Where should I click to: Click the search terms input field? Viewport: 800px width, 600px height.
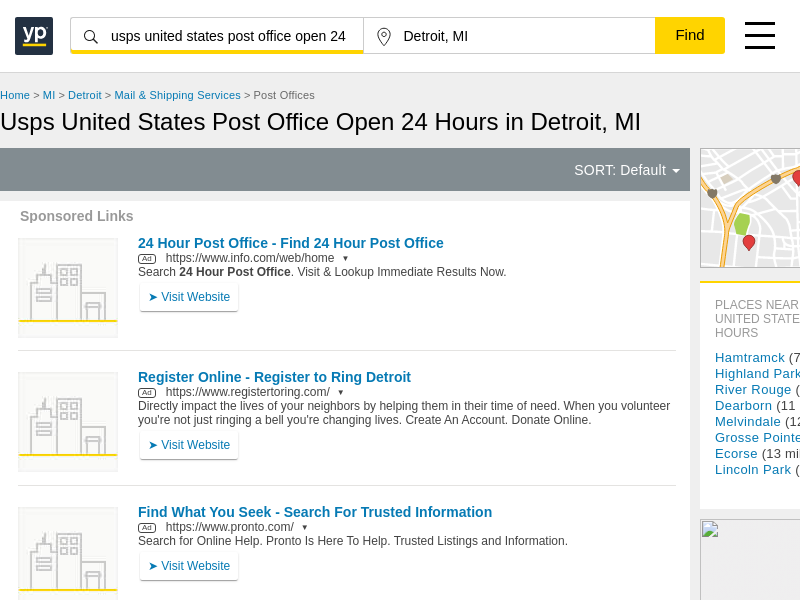click(217, 36)
